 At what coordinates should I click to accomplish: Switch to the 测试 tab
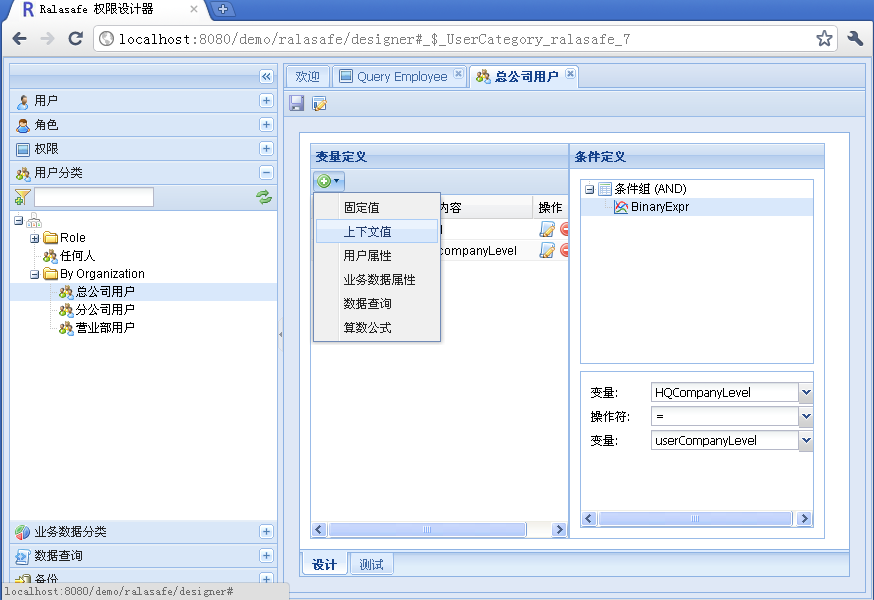point(371,564)
